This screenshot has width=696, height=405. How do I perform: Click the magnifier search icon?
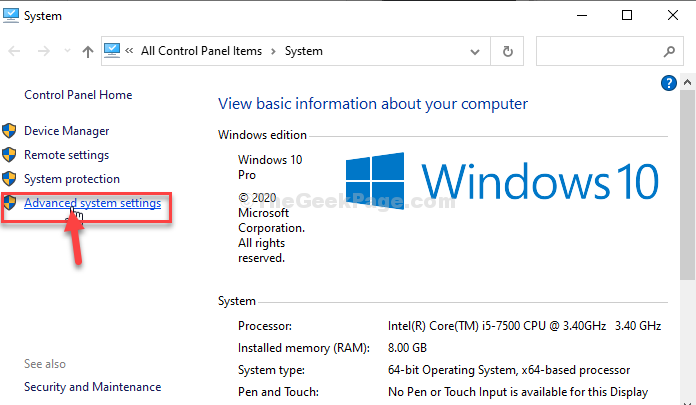(x=669, y=52)
